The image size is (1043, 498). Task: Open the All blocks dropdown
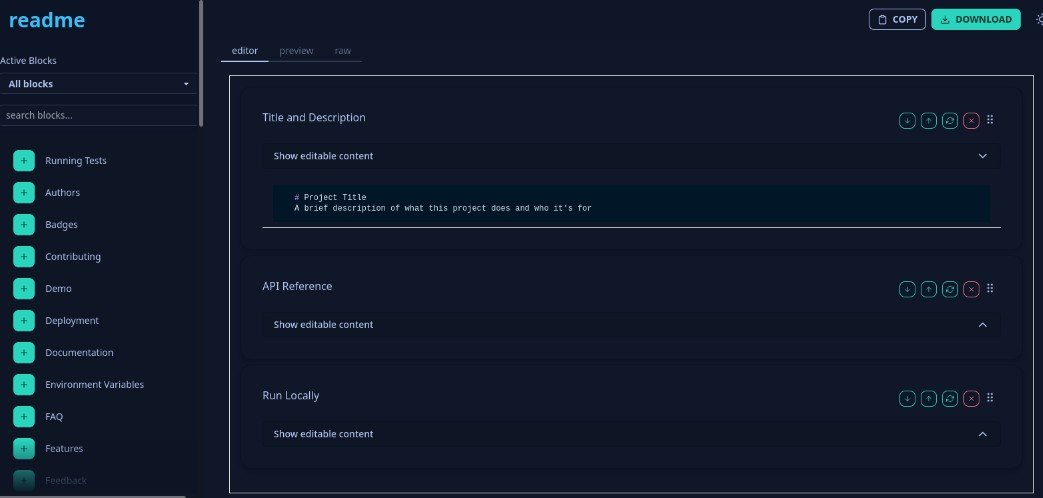click(x=98, y=84)
